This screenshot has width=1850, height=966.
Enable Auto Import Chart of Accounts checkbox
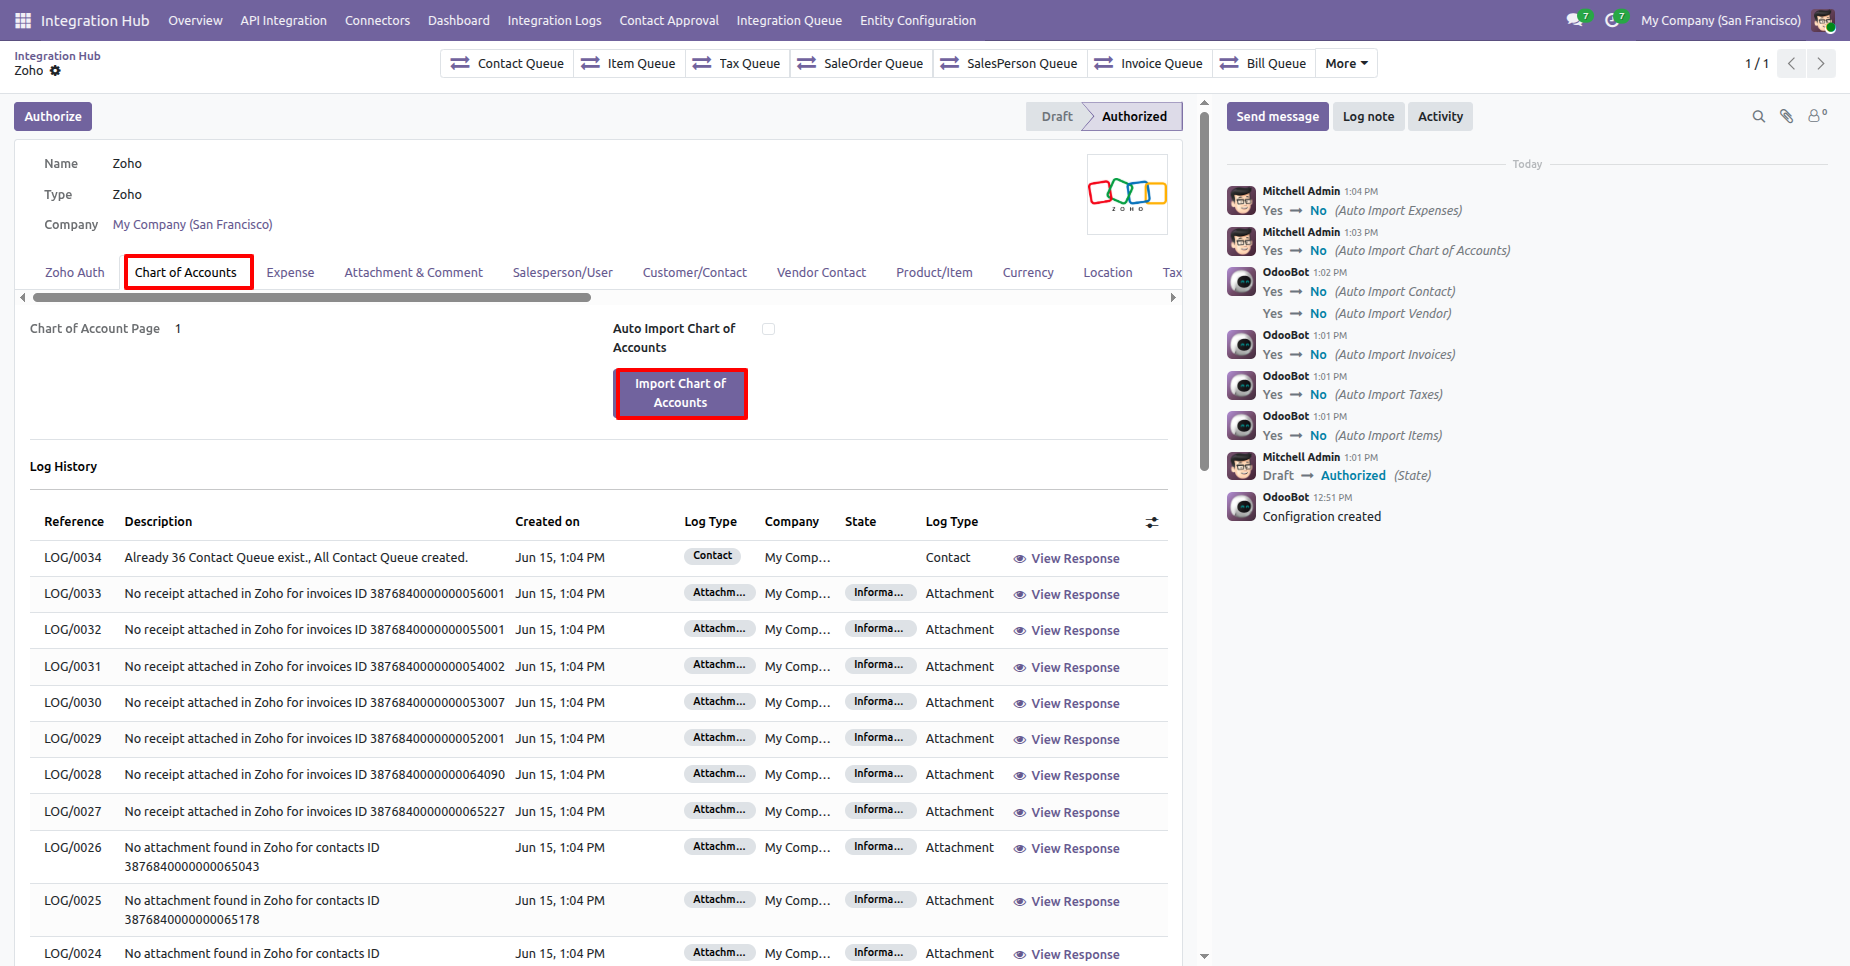[768, 329]
